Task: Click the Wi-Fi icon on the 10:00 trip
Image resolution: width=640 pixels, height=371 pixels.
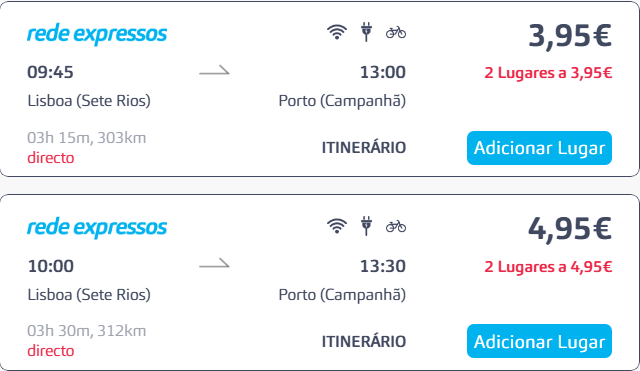Action: [x=337, y=226]
